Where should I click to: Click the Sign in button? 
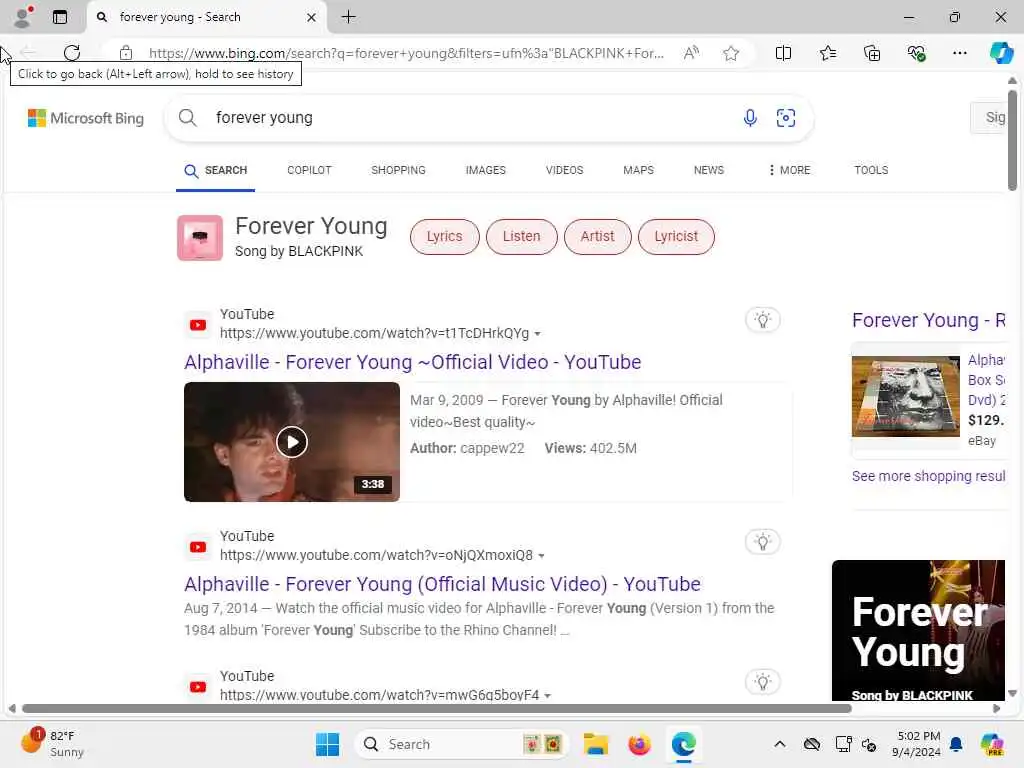click(990, 118)
